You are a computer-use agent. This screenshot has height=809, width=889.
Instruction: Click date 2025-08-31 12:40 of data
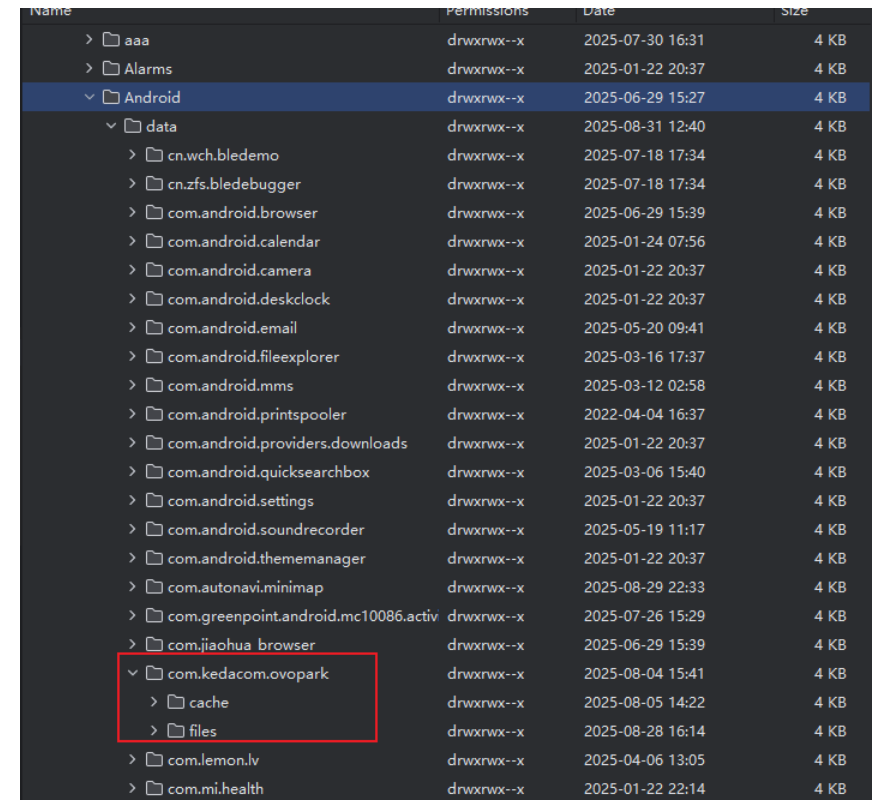point(644,126)
